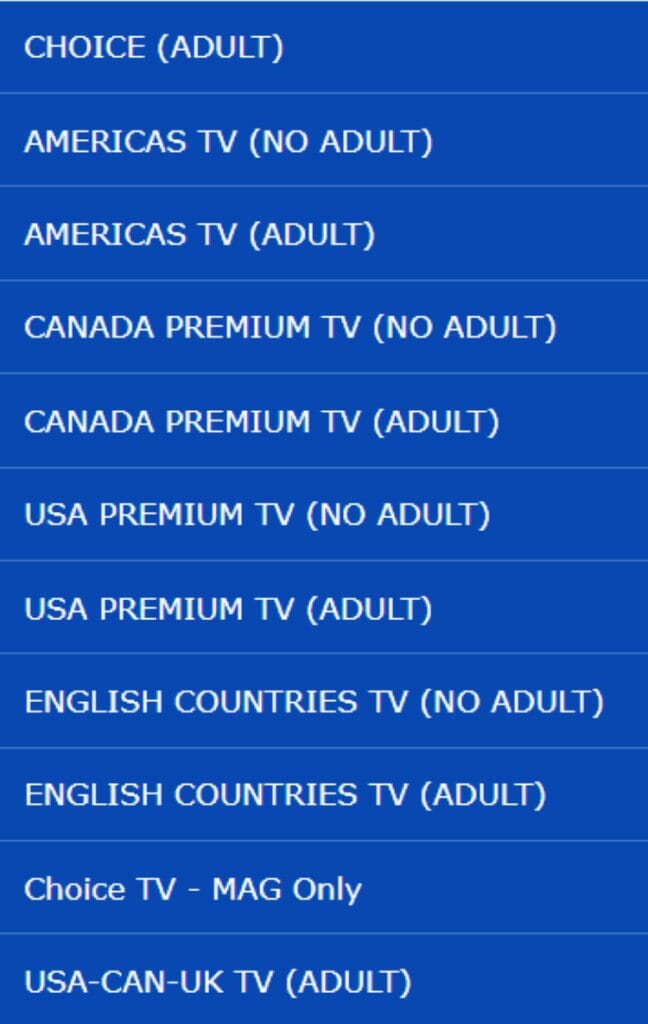
Task: Pick CANADA PREMIUM TV (NO ADULT)
Action: pos(324,327)
